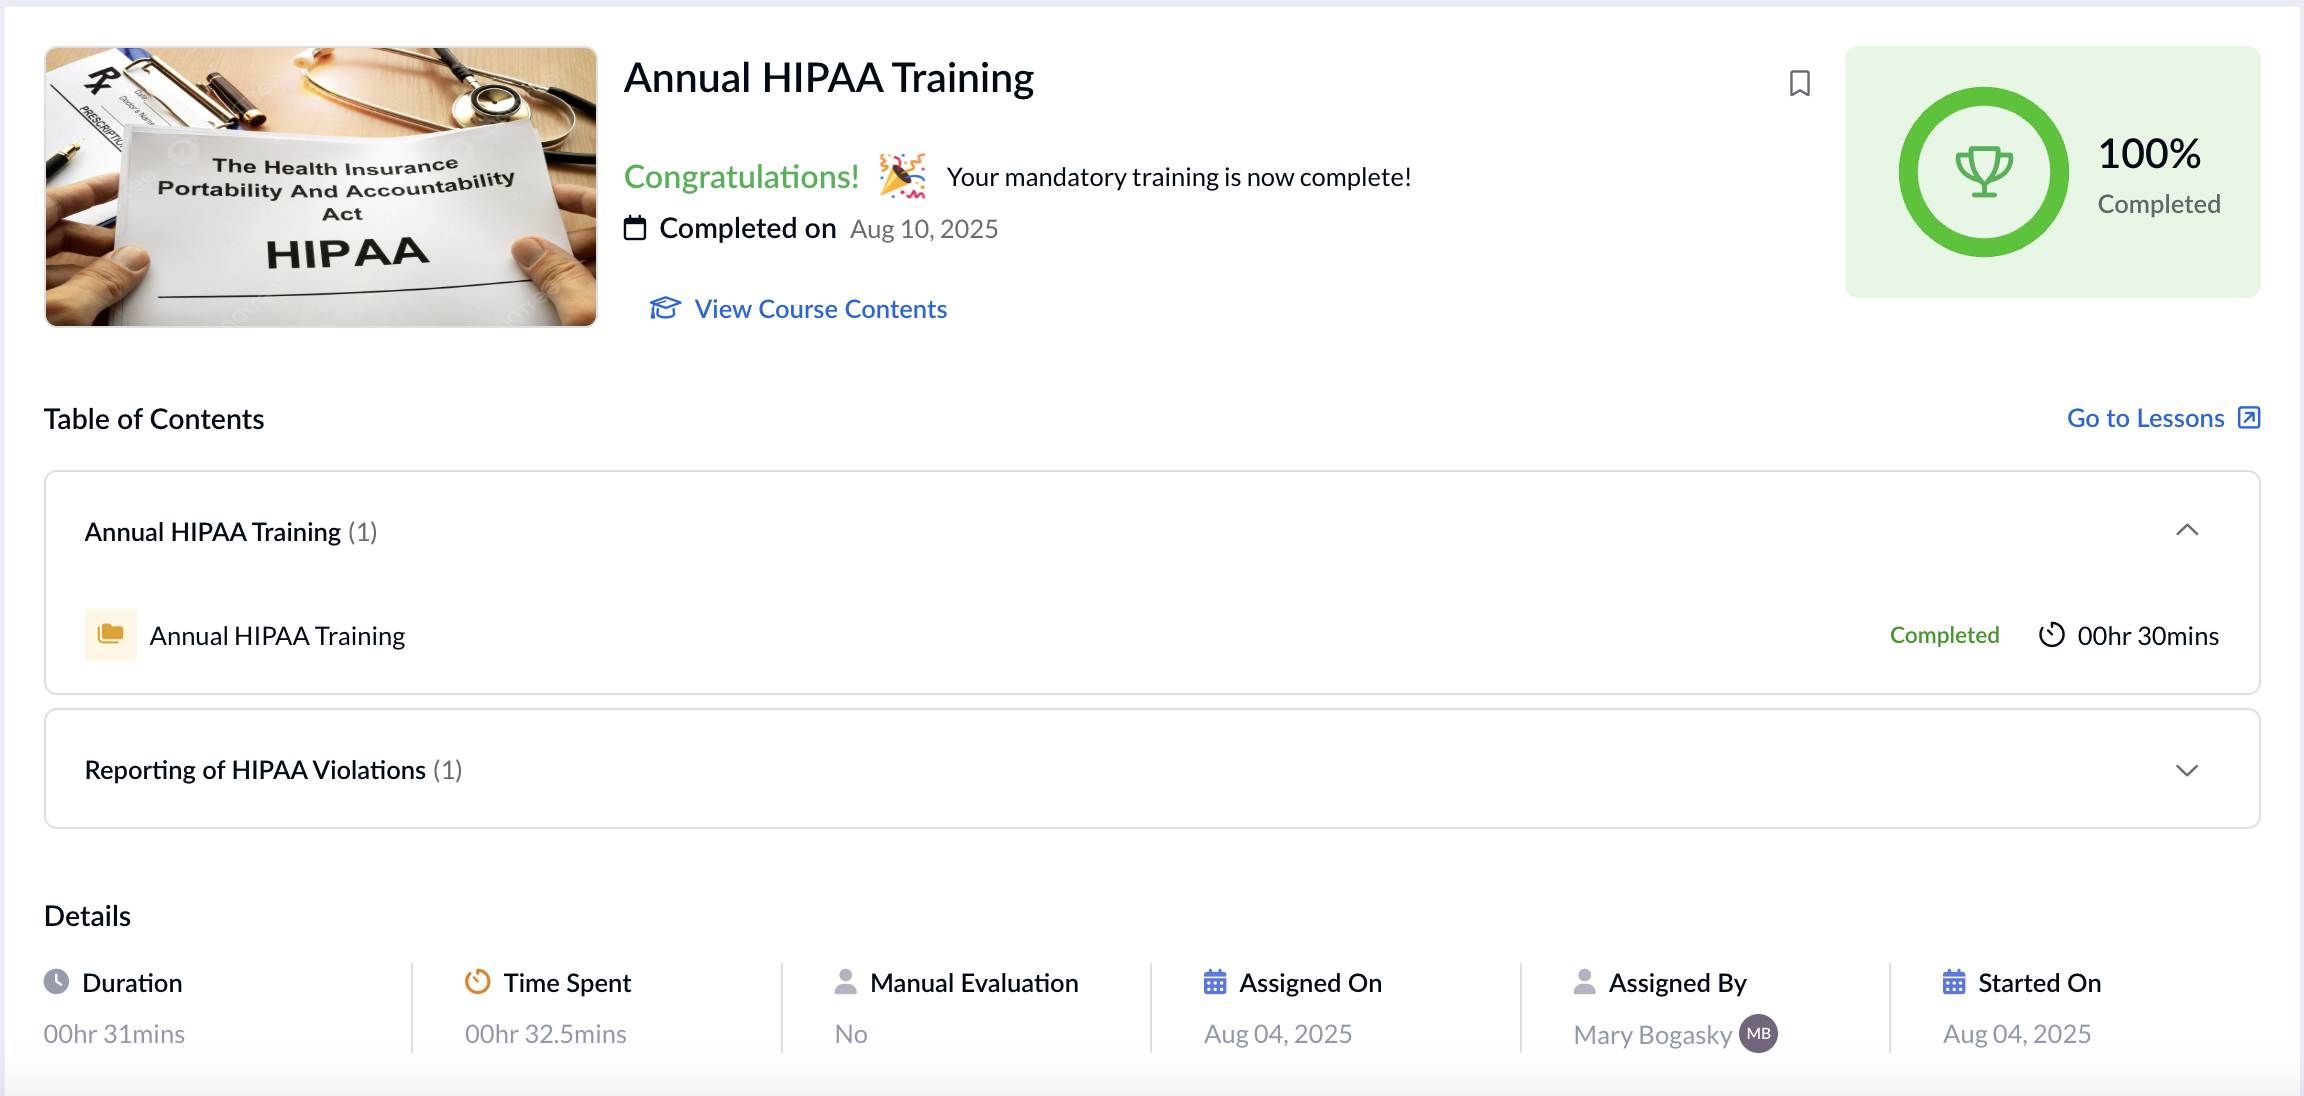This screenshot has height=1096, width=2304.
Task: Select the calendar icon next to Assigned On
Action: tap(1215, 982)
